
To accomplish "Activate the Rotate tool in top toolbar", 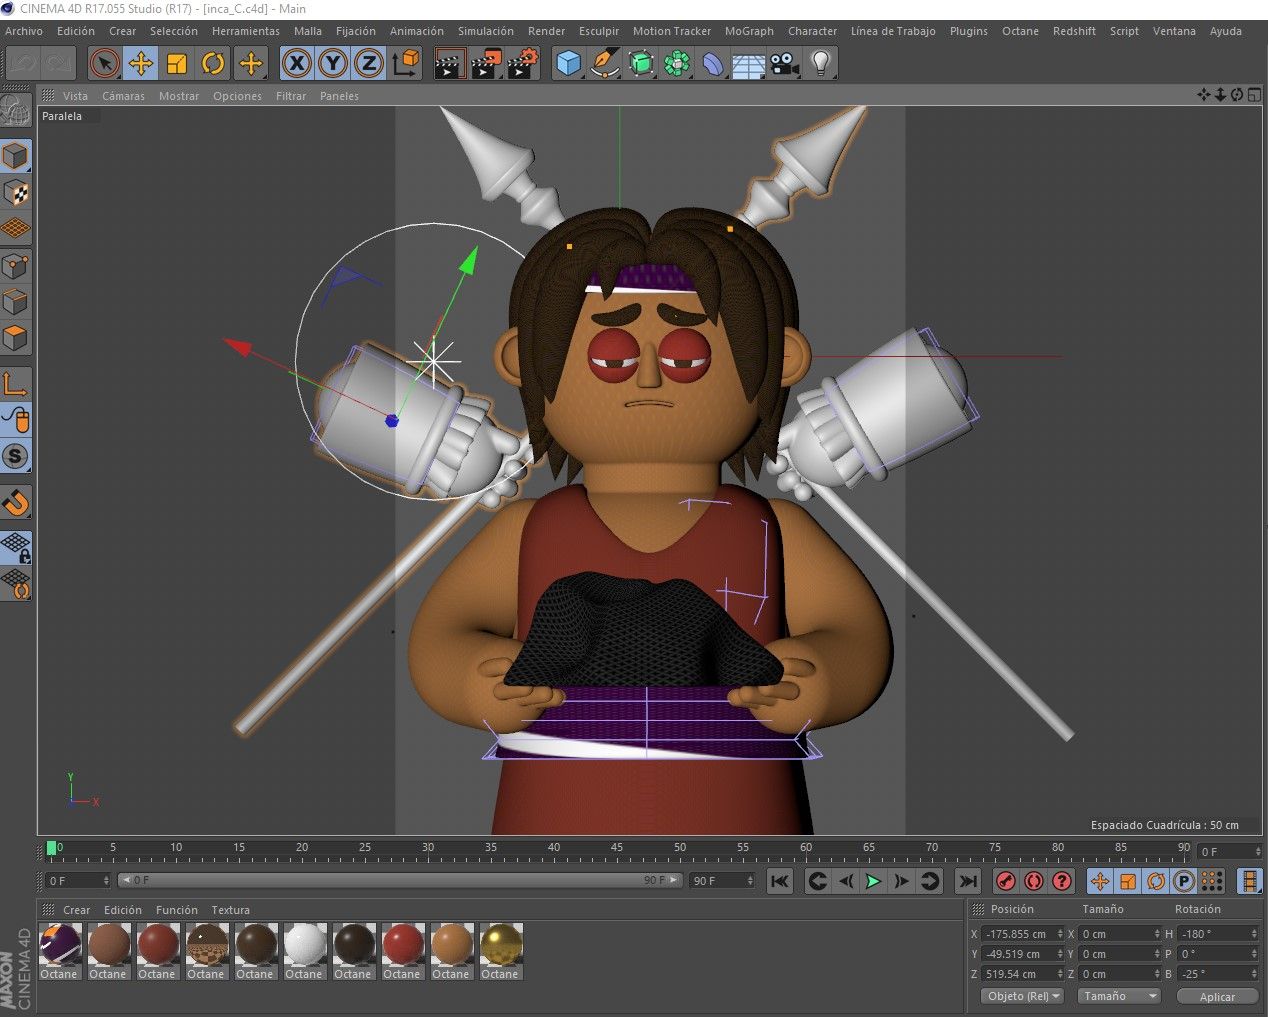I will point(213,63).
